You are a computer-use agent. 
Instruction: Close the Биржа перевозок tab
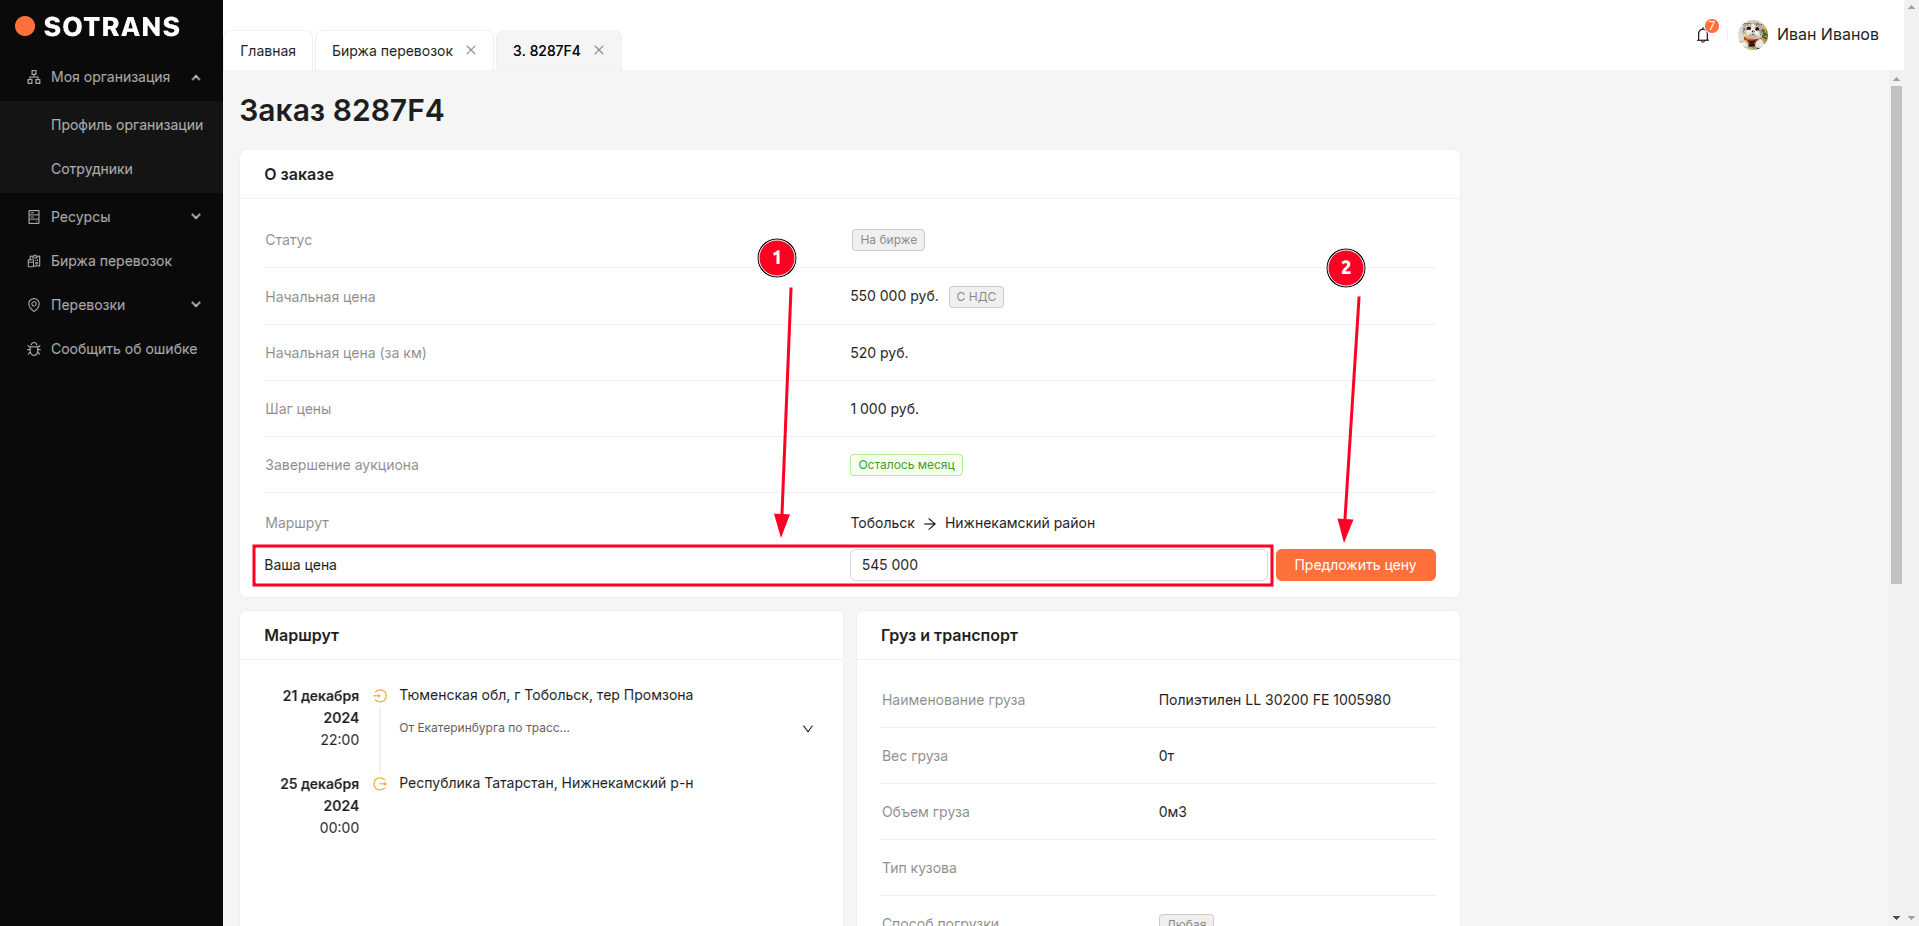[x=471, y=50]
